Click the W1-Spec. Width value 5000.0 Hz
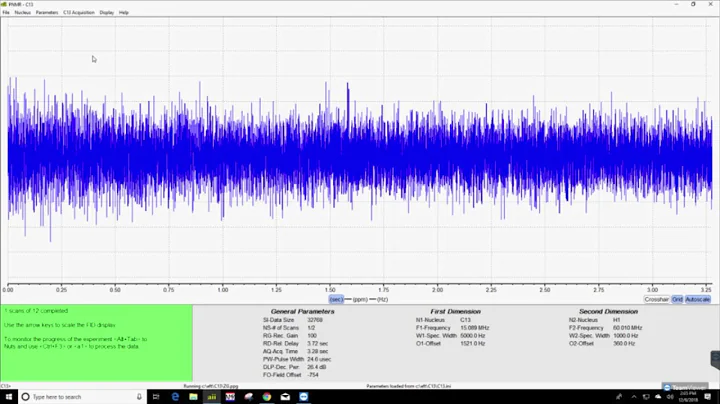Viewport: 720px width, 404px height. click(473, 336)
